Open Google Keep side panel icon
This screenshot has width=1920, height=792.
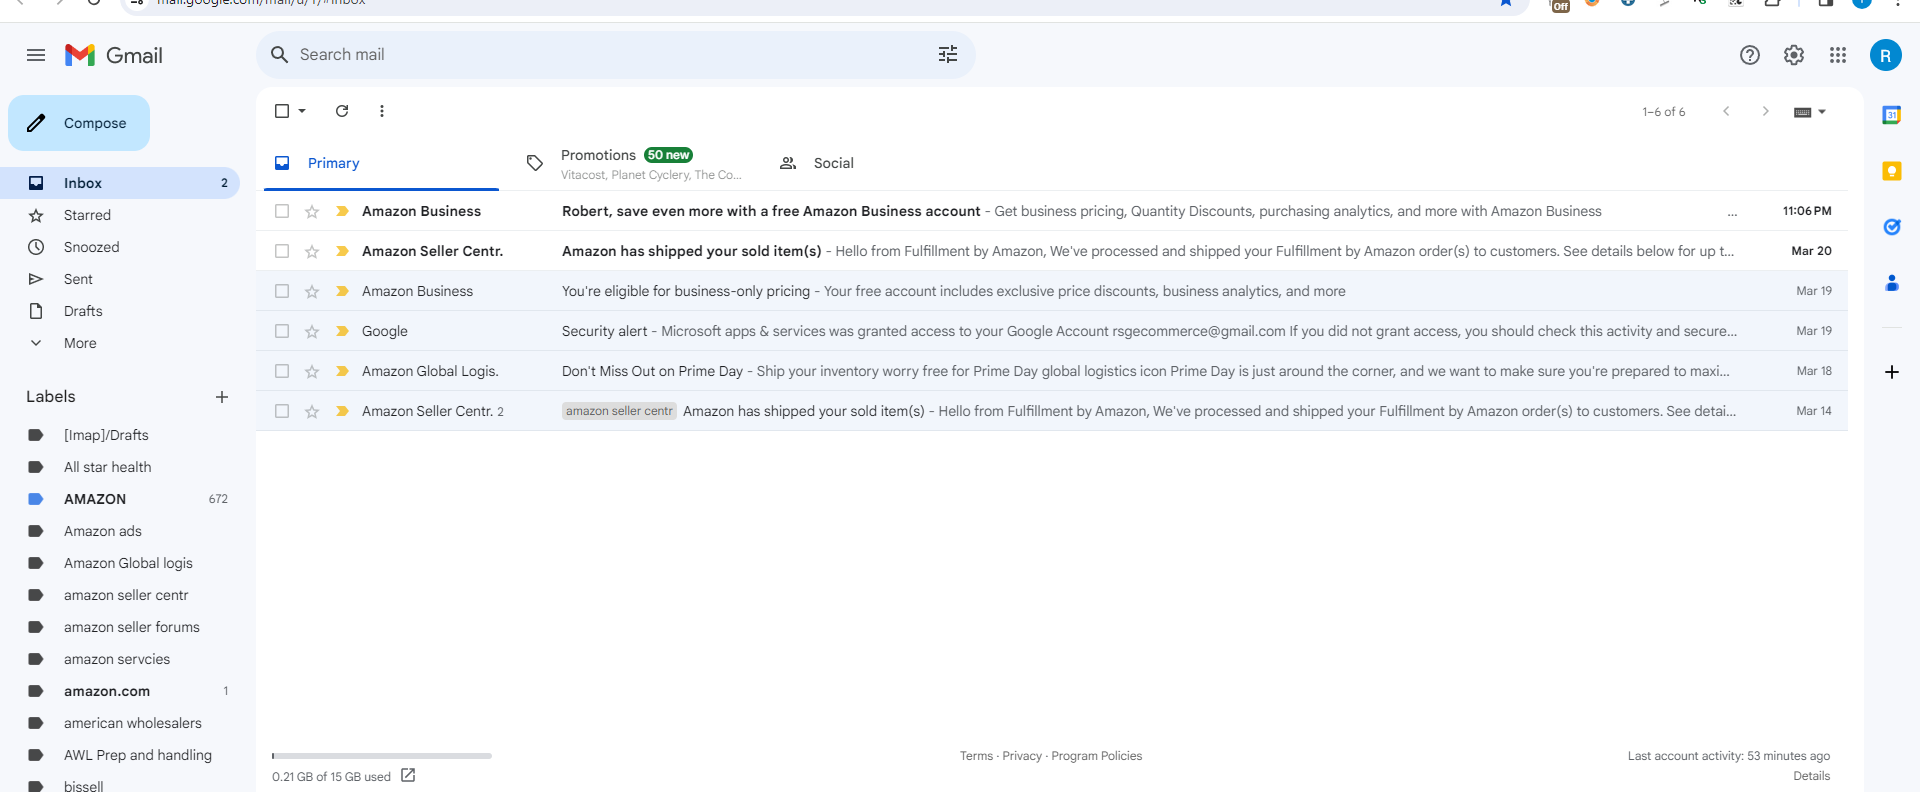tap(1892, 171)
